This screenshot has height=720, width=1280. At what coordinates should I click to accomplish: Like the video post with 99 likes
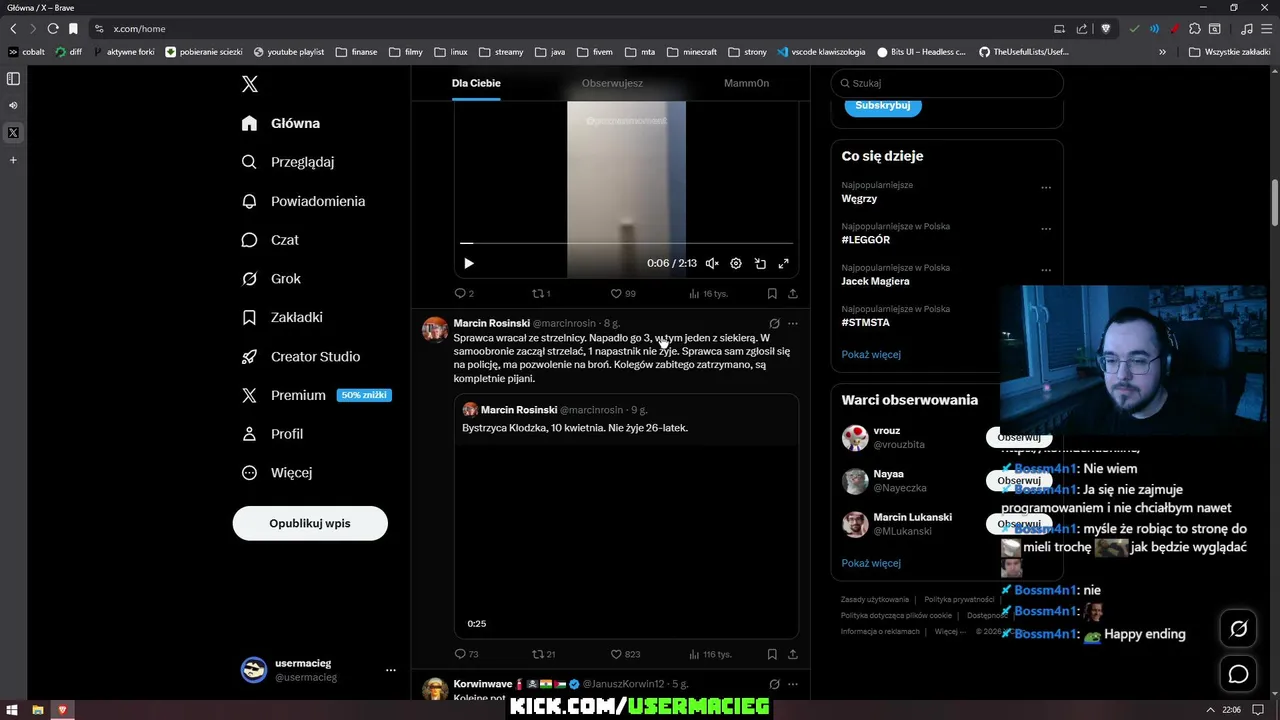(x=623, y=294)
